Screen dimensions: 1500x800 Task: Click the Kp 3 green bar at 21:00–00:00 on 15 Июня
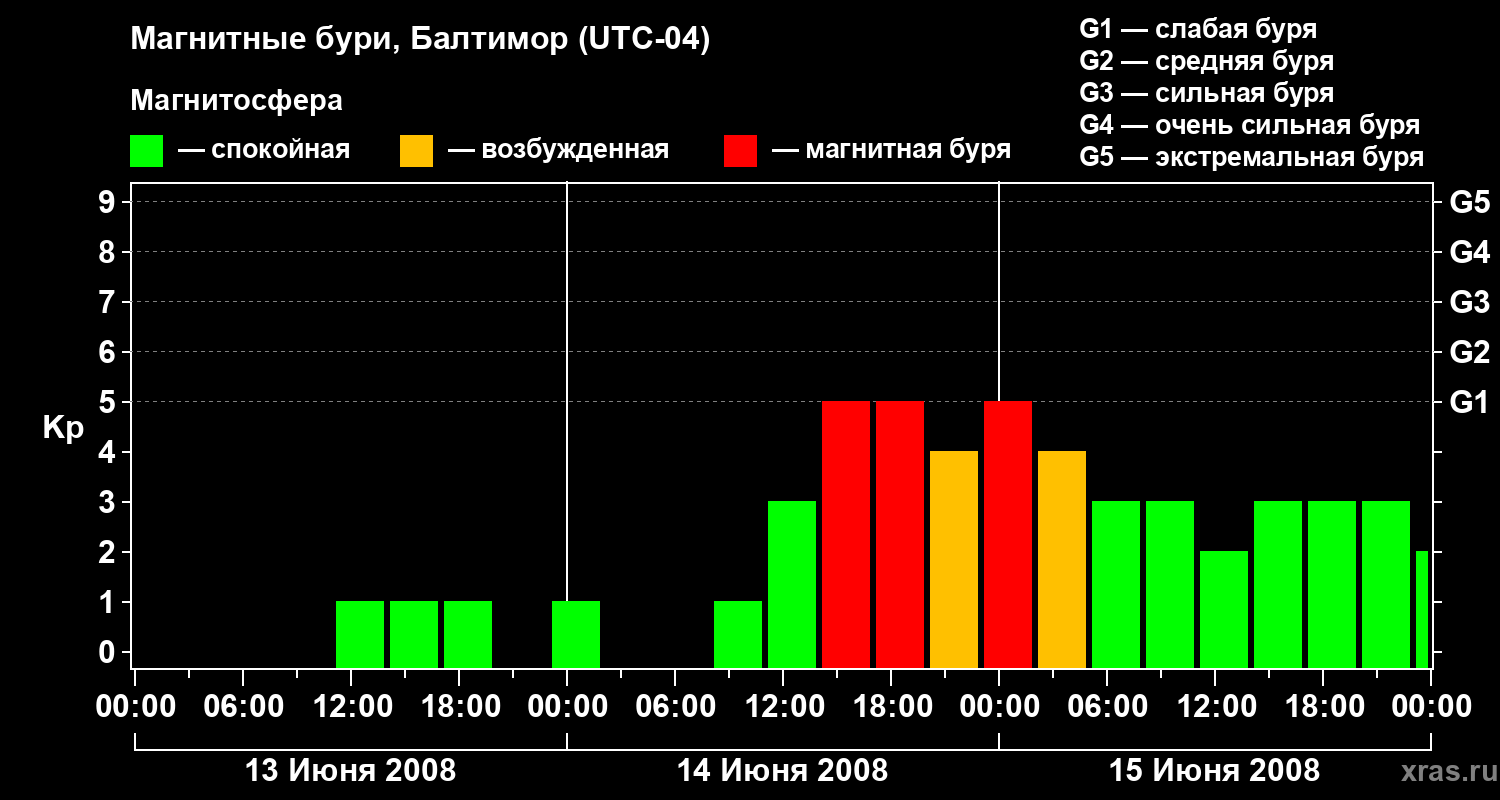1386,584
